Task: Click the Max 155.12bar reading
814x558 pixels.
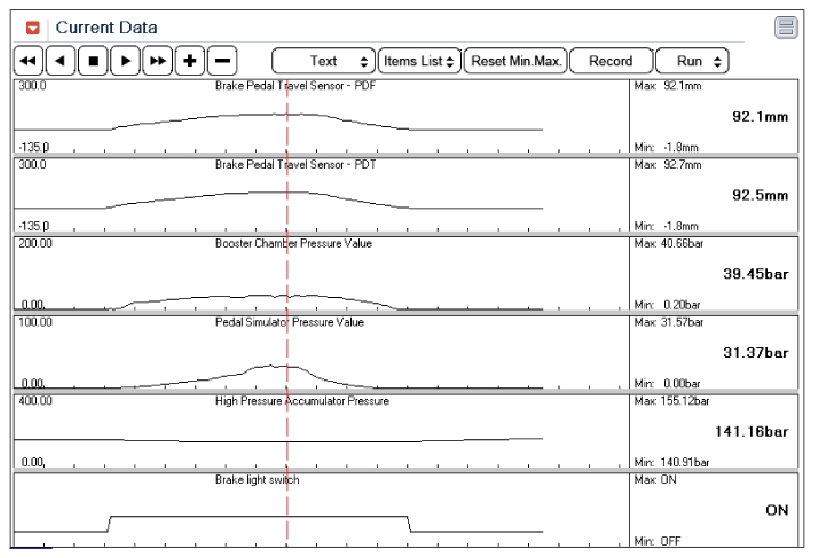Action: (x=672, y=401)
